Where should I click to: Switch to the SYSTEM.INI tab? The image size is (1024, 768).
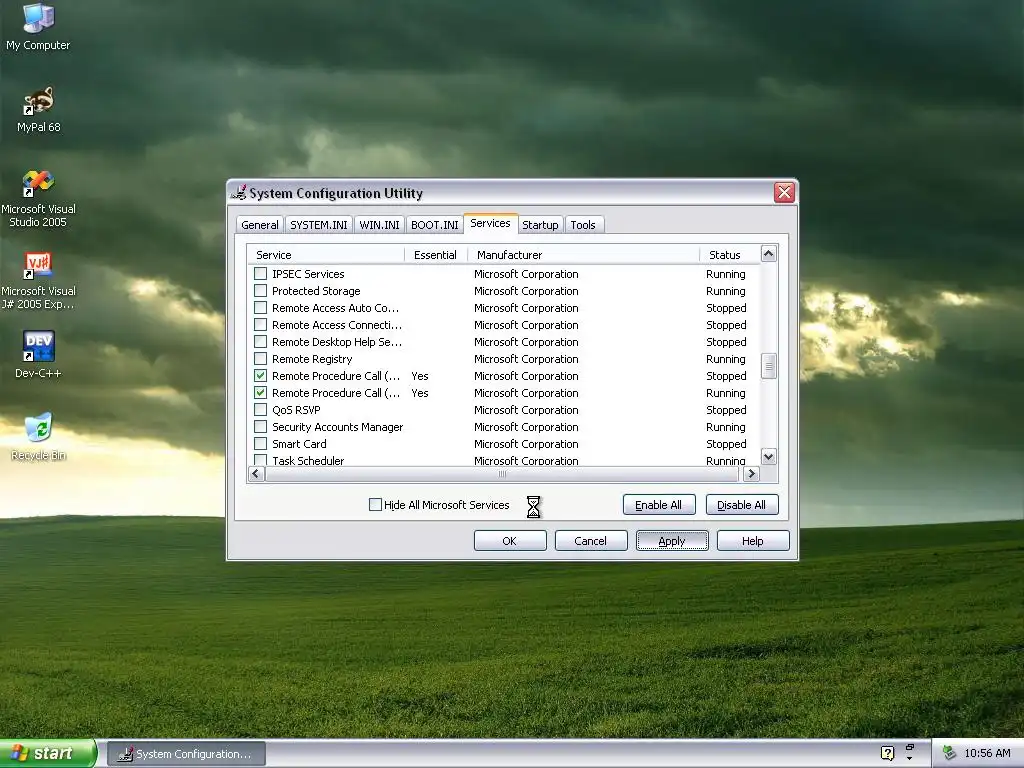(319, 225)
